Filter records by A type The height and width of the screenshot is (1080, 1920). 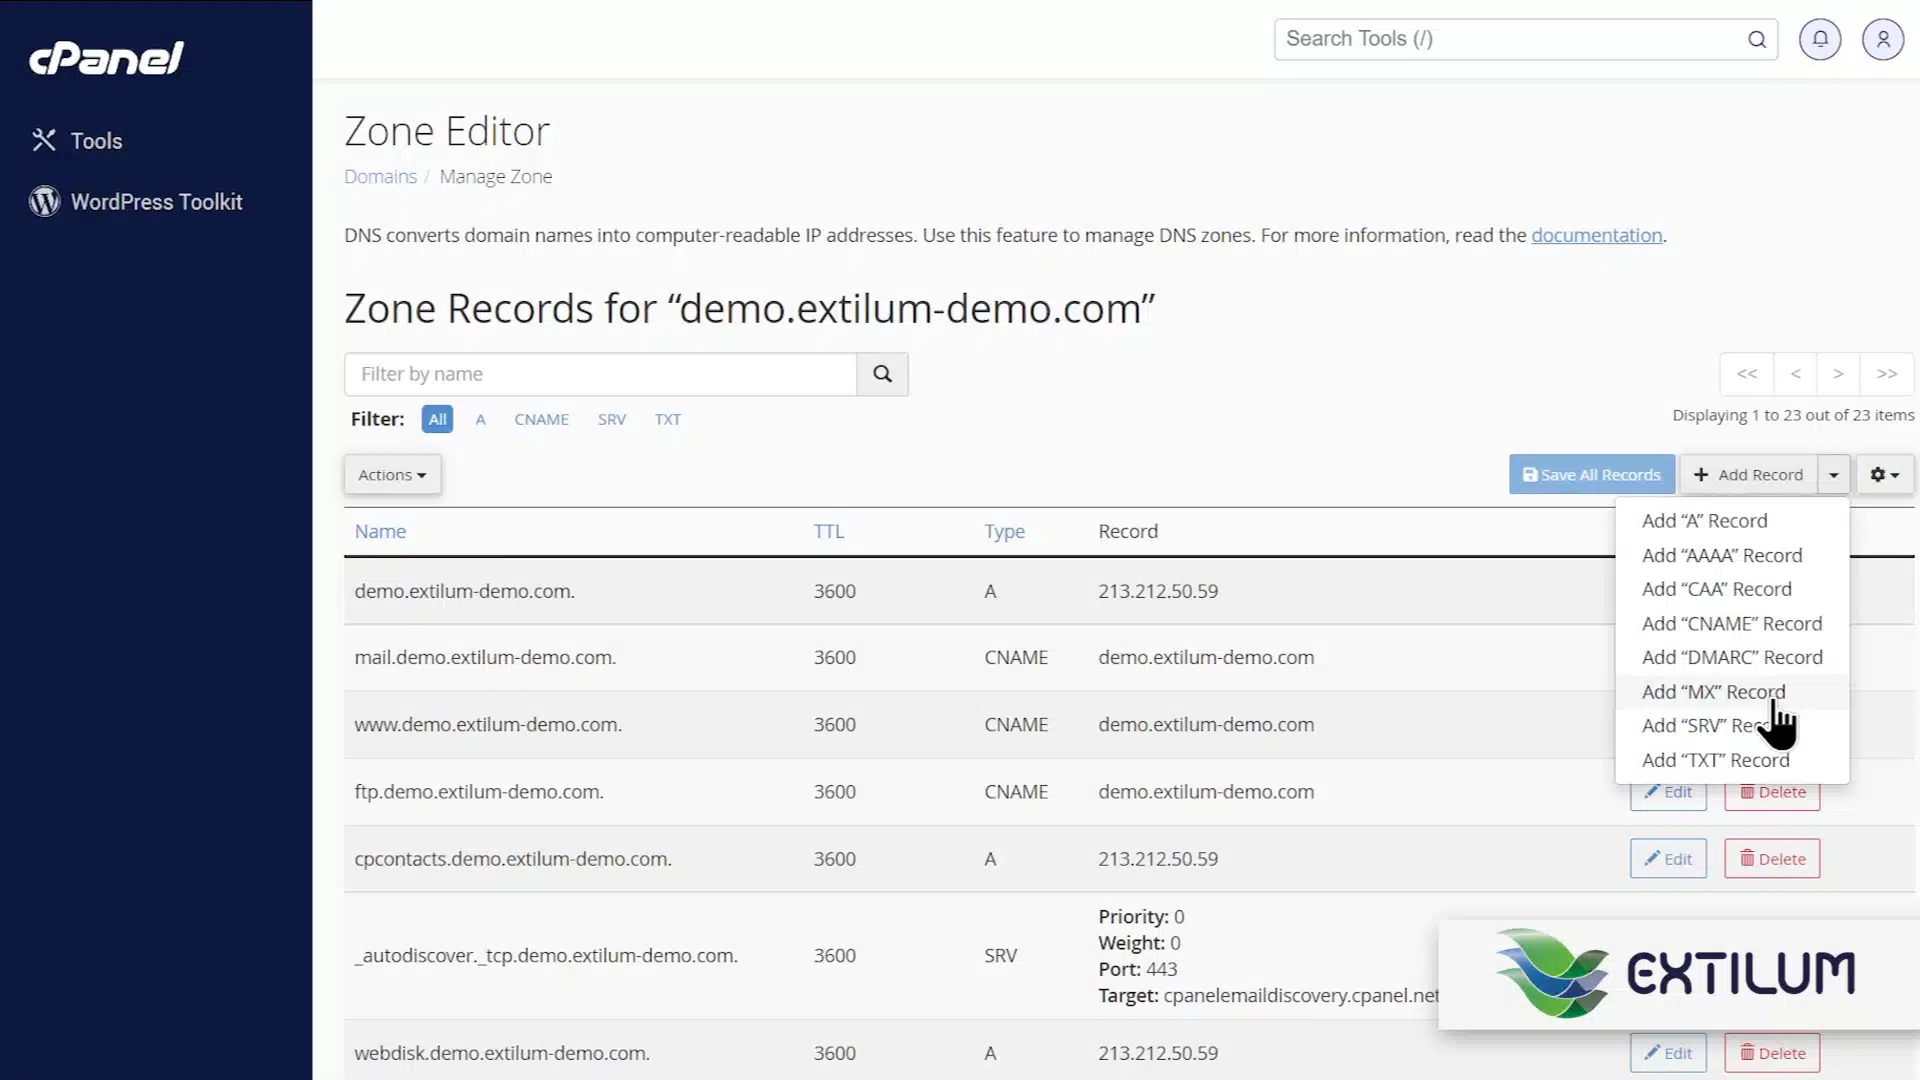(481, 419)
